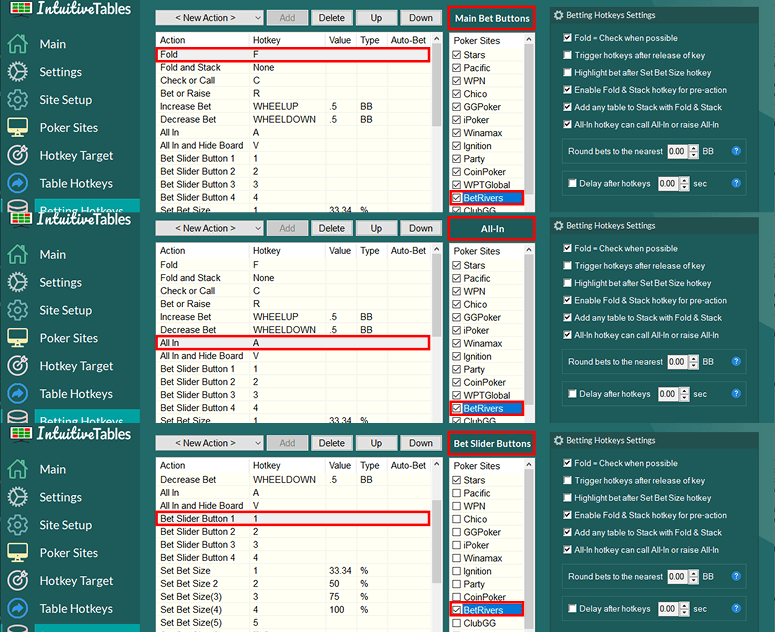
Task: Click Delay after hotkeys help icon, Main Bet Buttons panel
Action: tap(736, 183)
